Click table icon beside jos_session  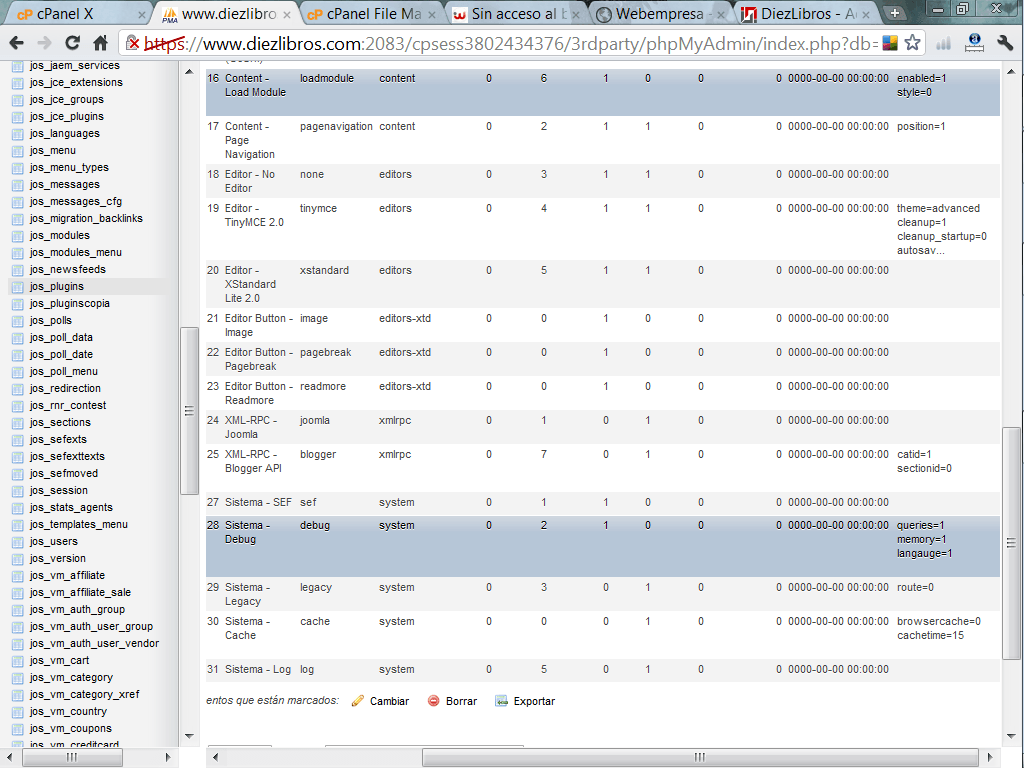[18, 491]
